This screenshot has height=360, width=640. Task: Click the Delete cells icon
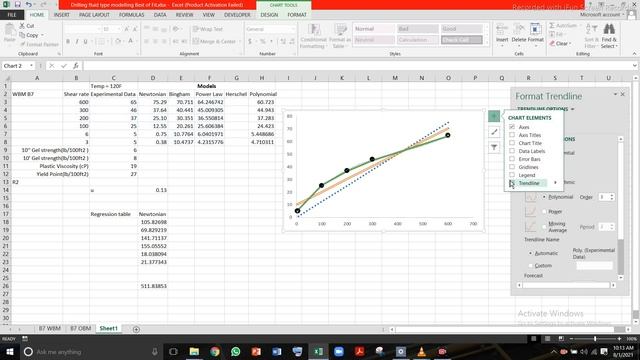[x=519, y=33]
